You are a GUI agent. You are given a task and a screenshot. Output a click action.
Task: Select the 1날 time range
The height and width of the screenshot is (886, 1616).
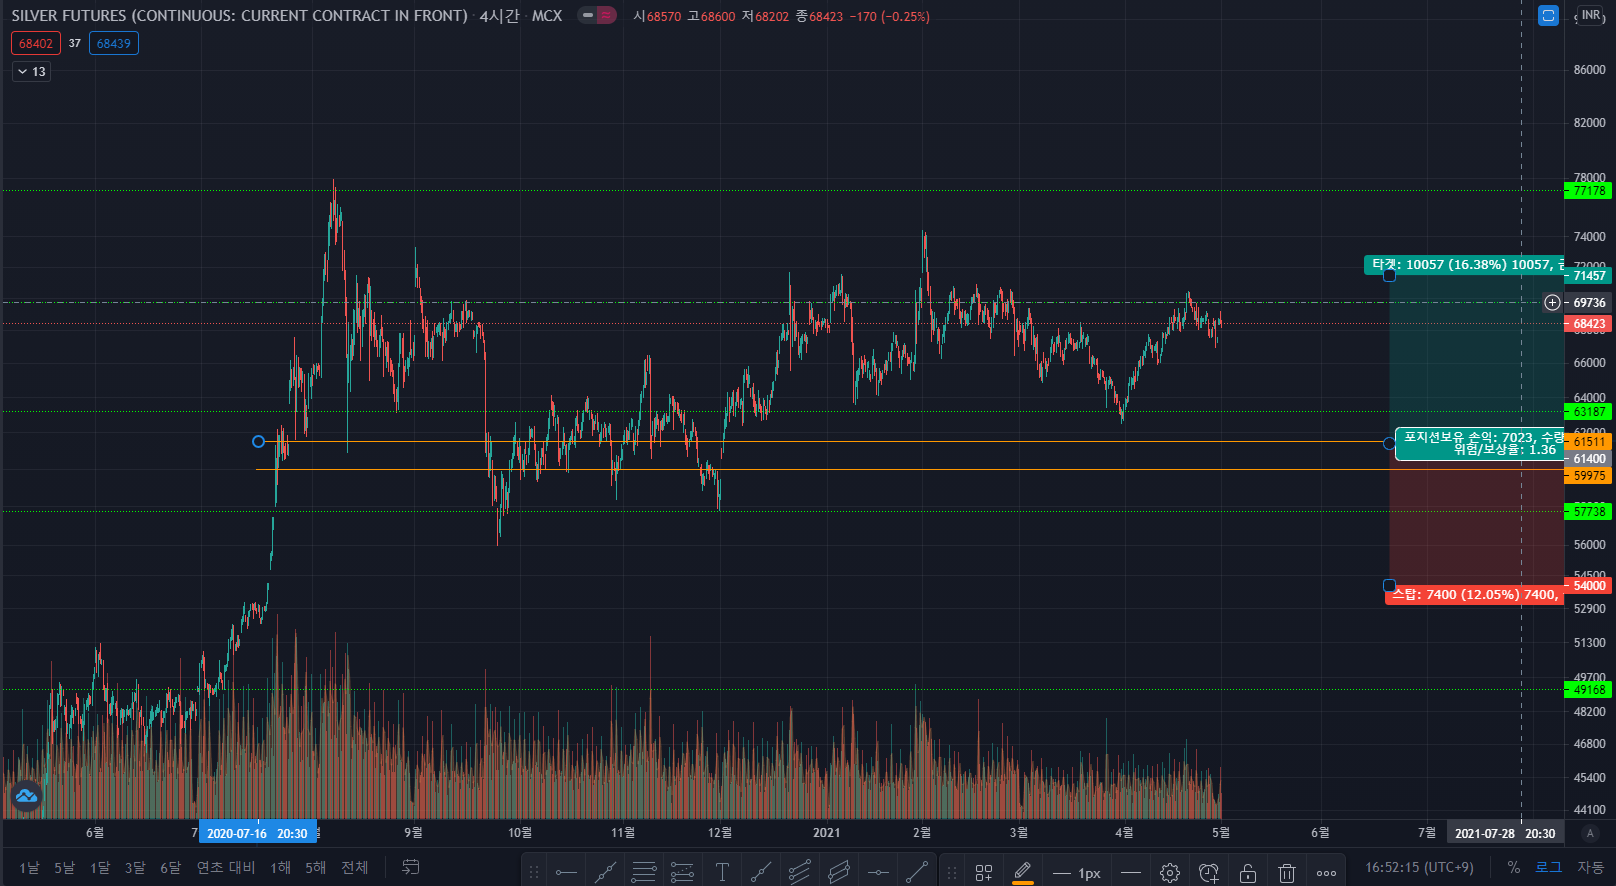coord(29,867)
